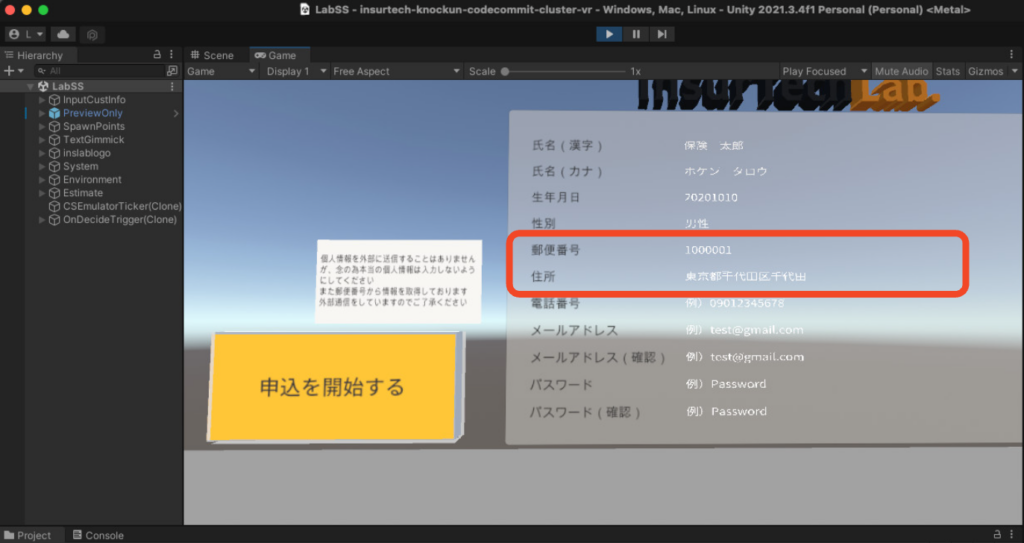This screenshot has width=1024, height=543.
Task: Click the Unity version control icon
Action: (x=92, y=34)
